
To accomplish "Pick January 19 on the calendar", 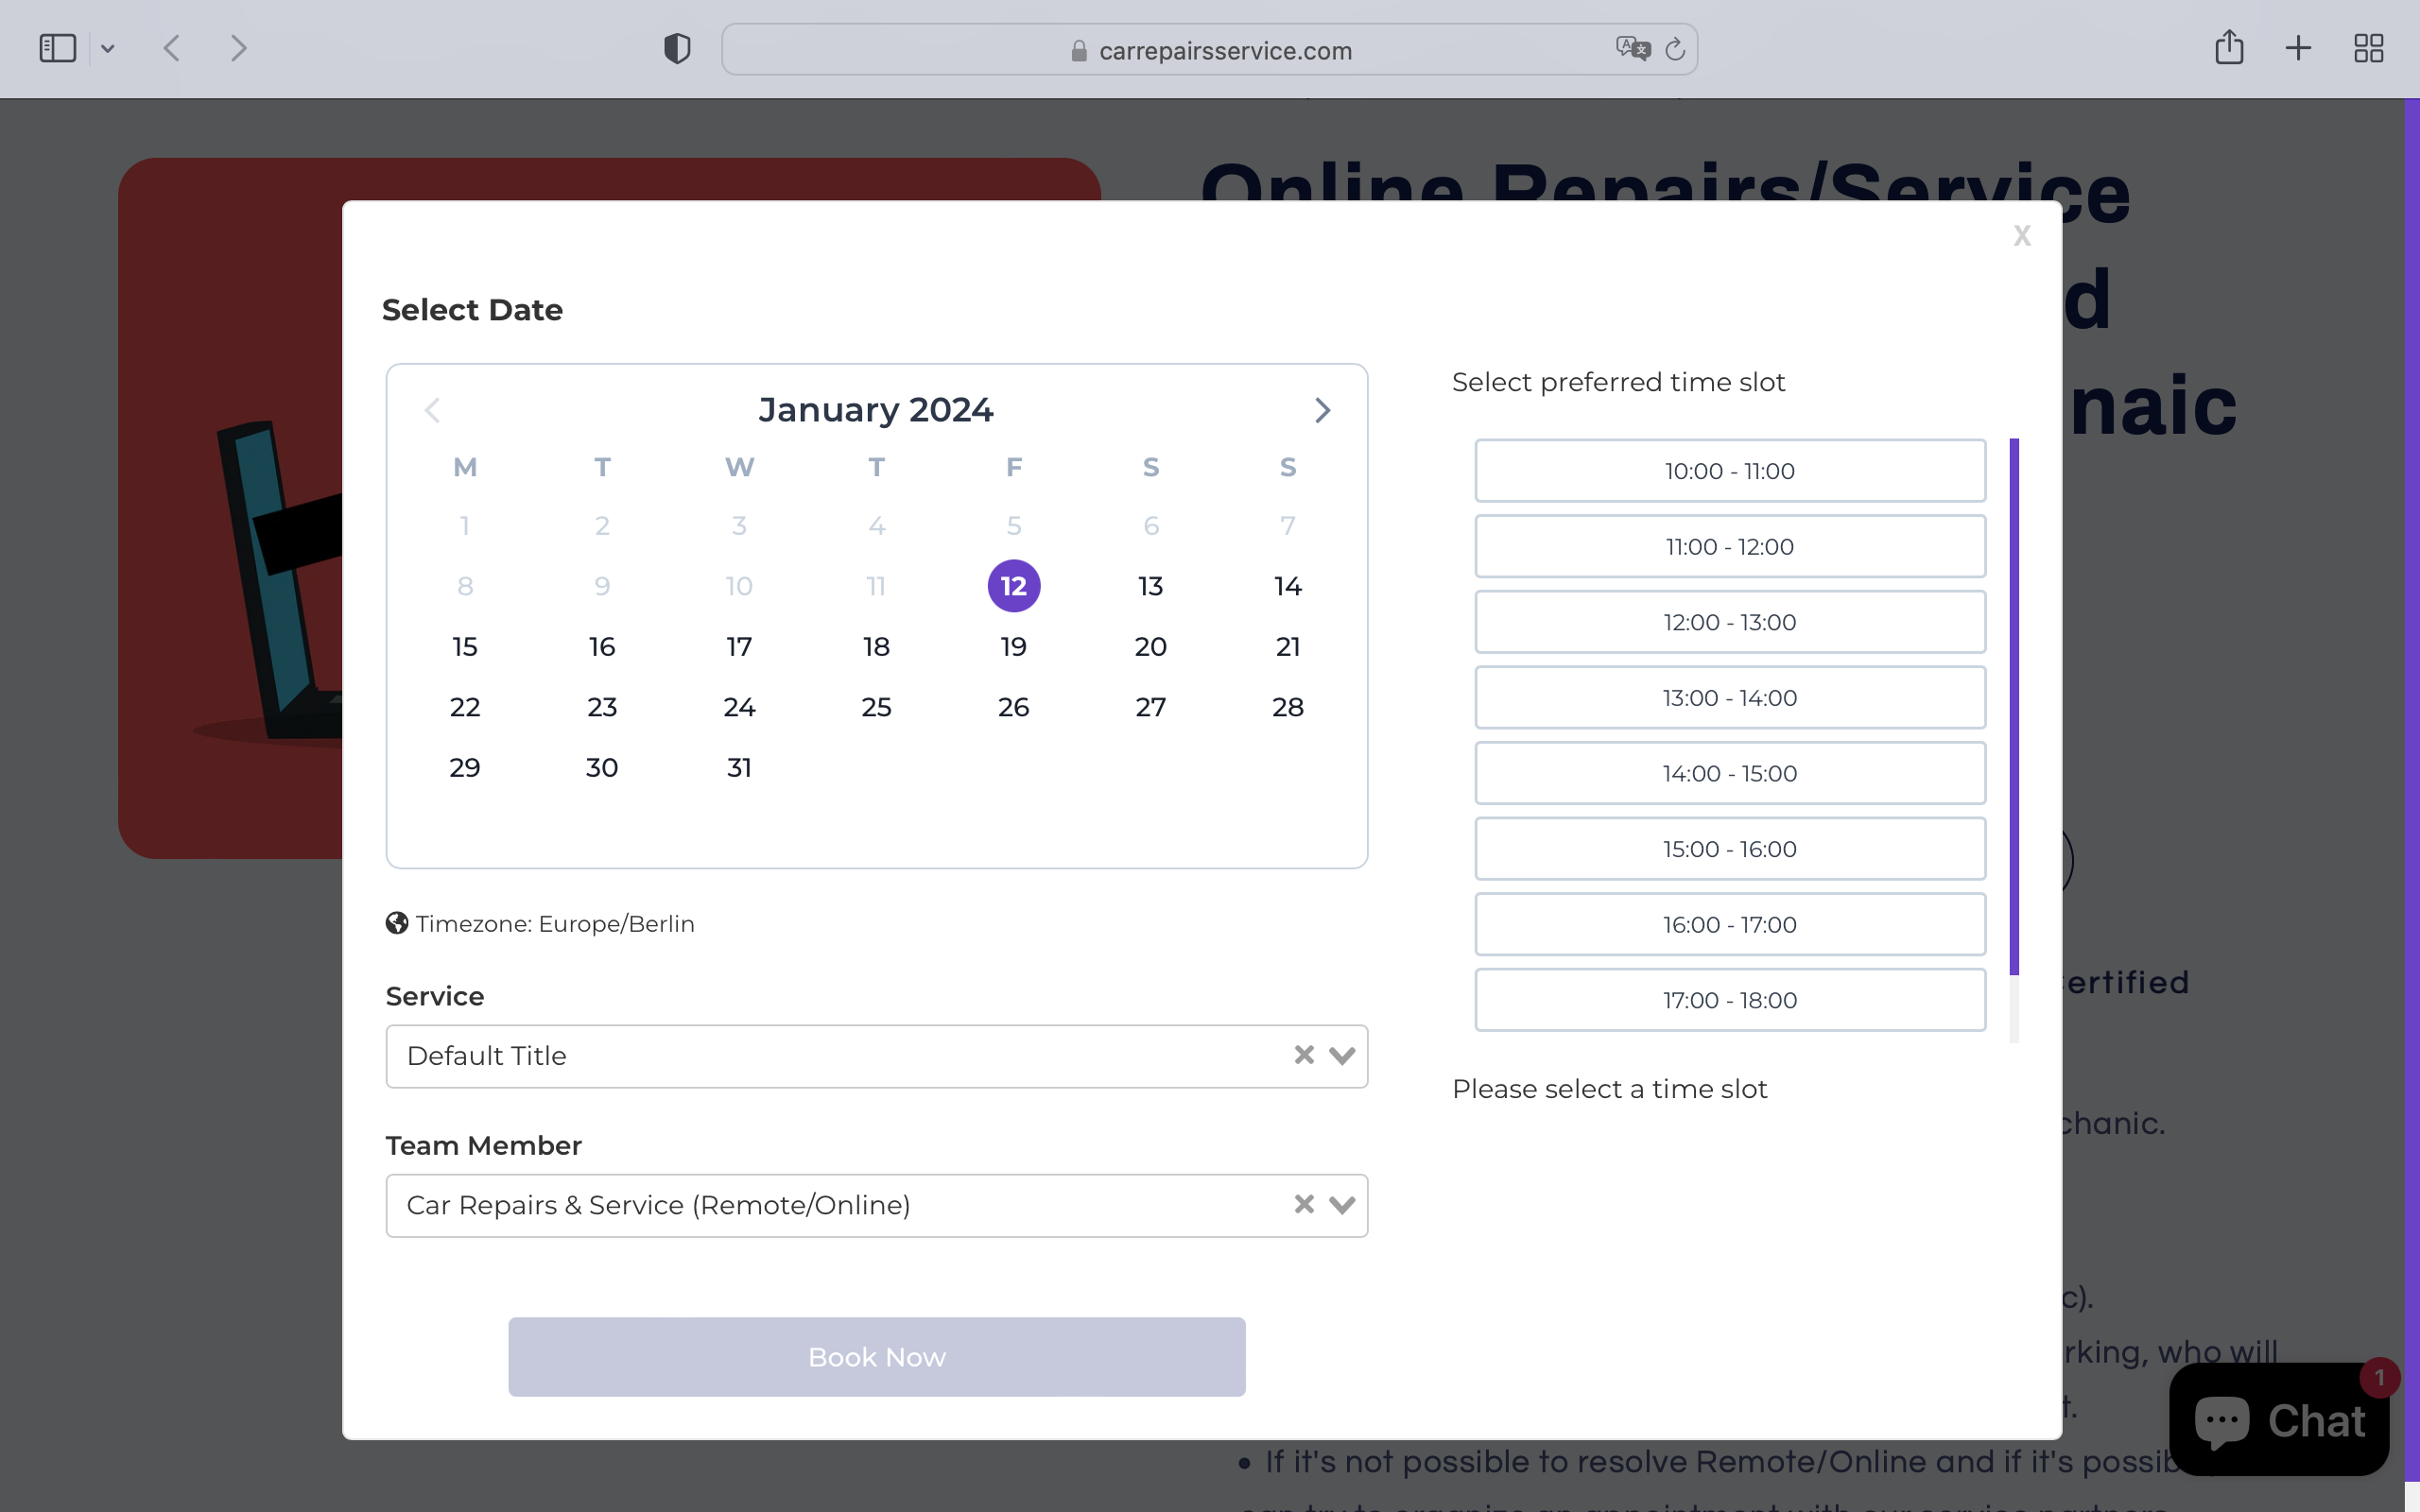I will point(1013,647).
